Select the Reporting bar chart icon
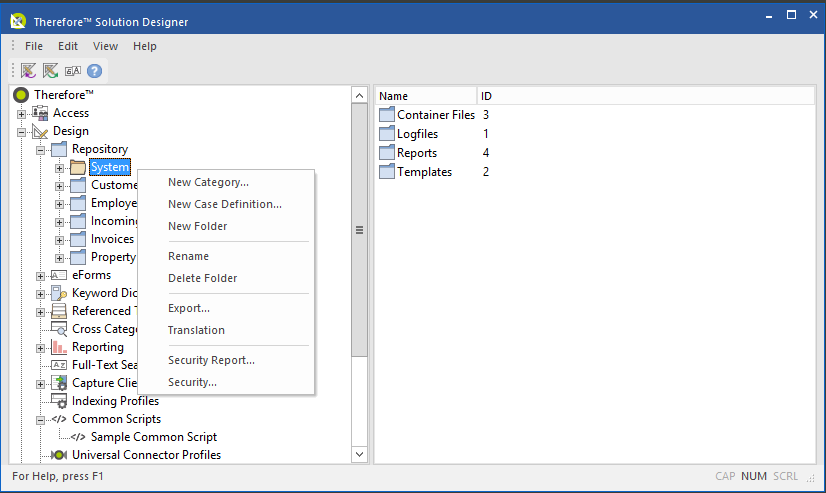This screenshot has height=493, width=826. 59,347
